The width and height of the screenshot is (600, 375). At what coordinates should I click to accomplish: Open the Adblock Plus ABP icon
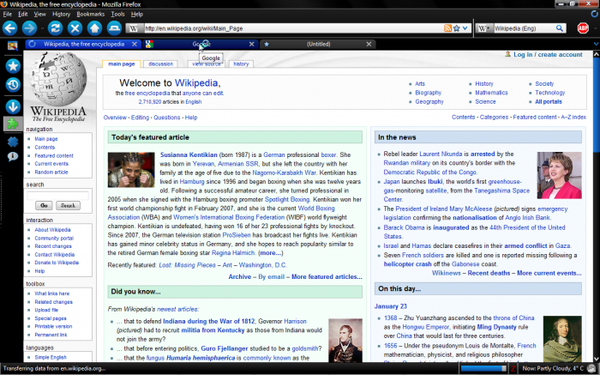pos(583,28)
